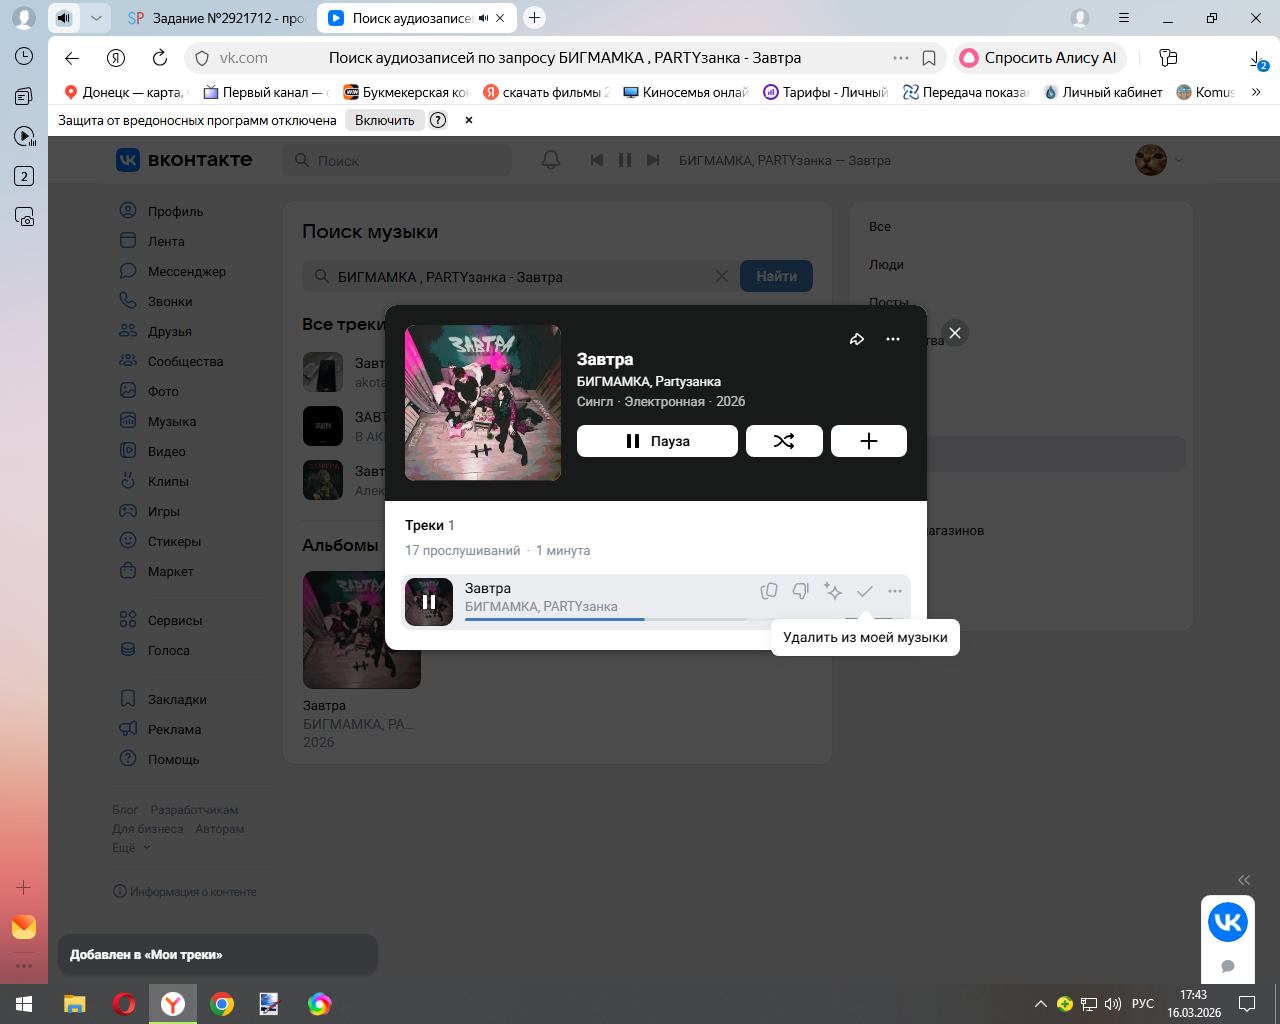Click the Найти search button
Viewport: 1280px width, 1024px height.
(776, 276)
